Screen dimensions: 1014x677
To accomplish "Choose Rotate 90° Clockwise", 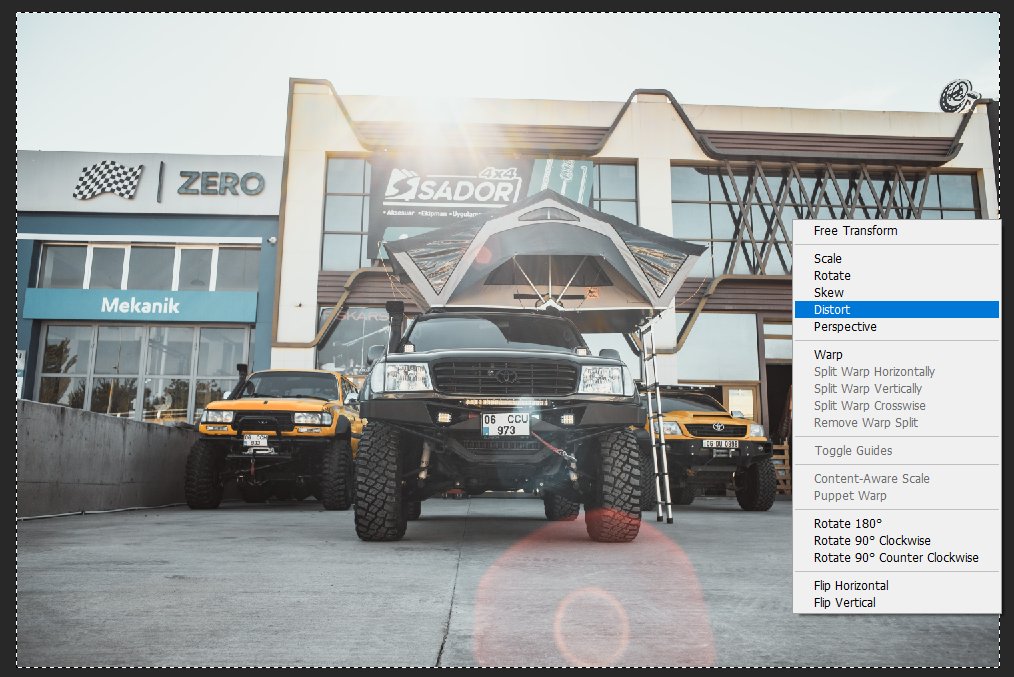I will click(x=896, y=541).
